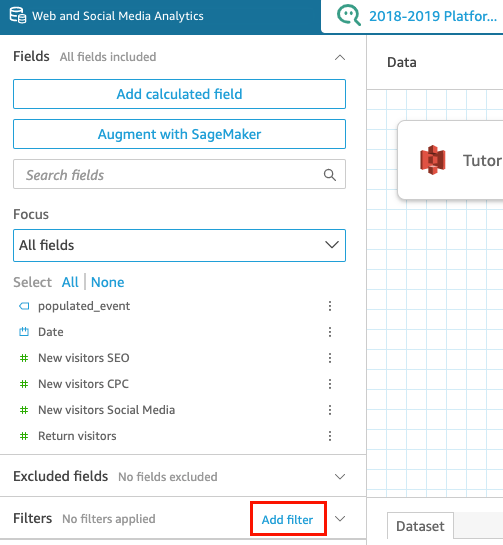The image size is (503, 545).
Task: Click the New visitors CPC field name
Action: (83, 384)
